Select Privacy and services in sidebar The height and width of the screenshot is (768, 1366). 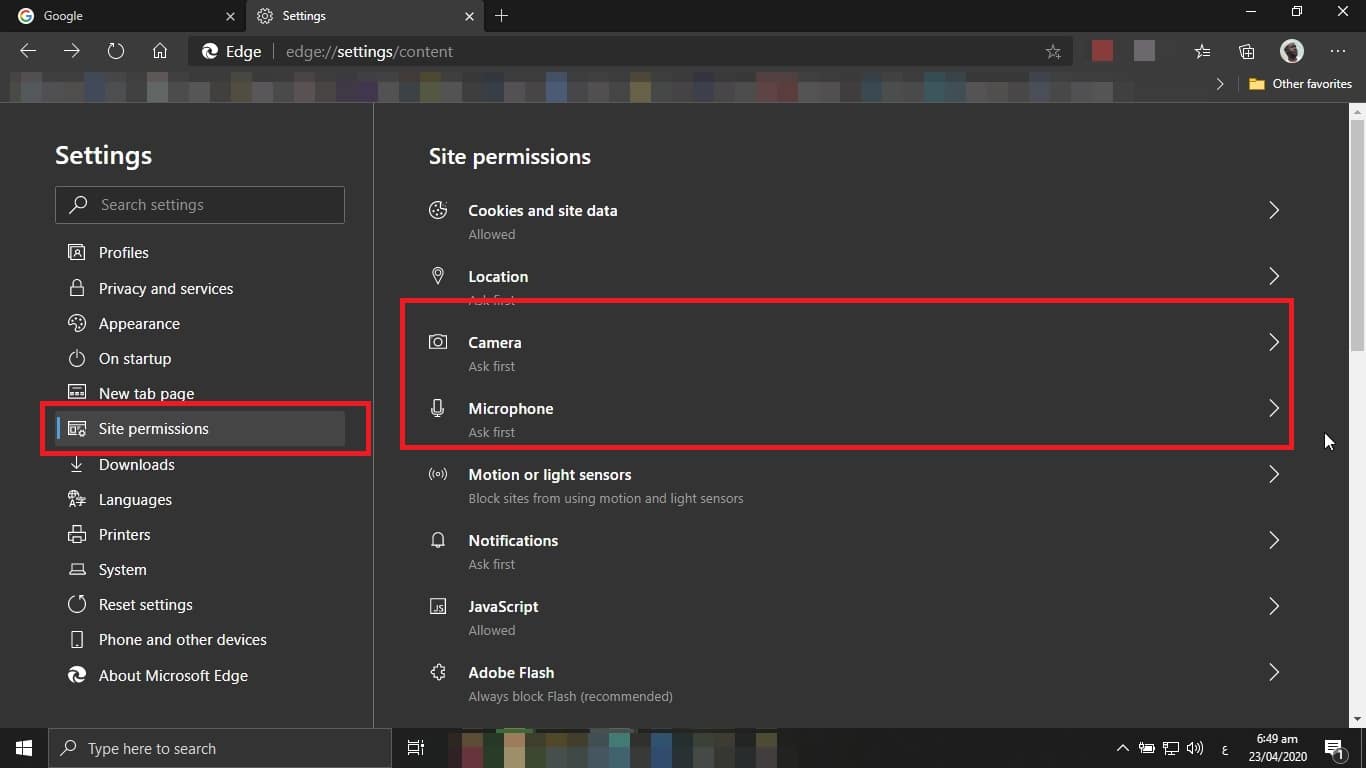[x=166, y=288]
